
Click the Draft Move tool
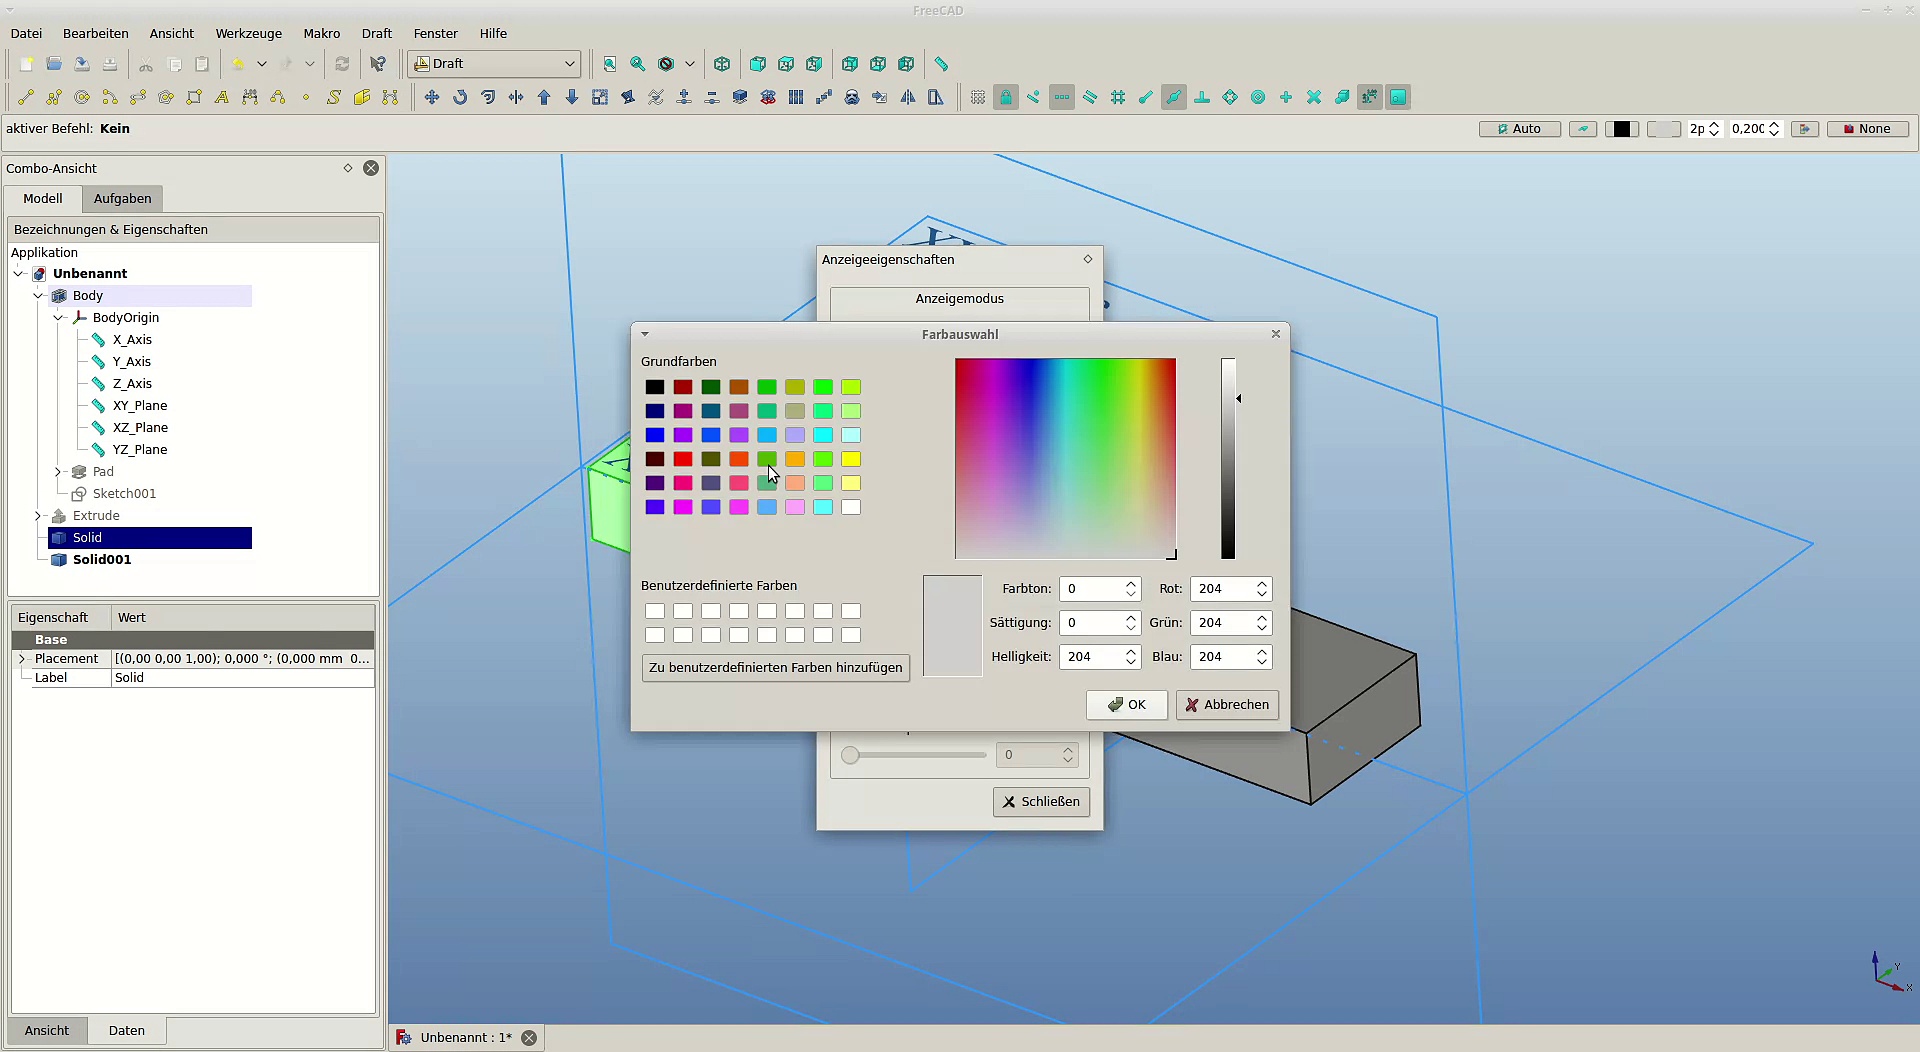click(x=432, y=97)
